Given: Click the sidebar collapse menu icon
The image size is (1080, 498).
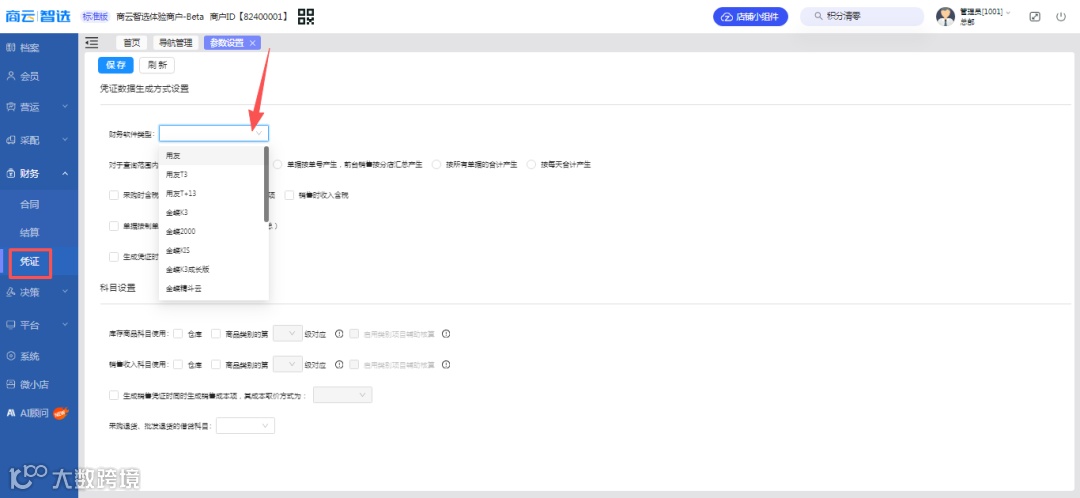Looking at the screenshot, I should pyautogui.click(x=92, y=43).
